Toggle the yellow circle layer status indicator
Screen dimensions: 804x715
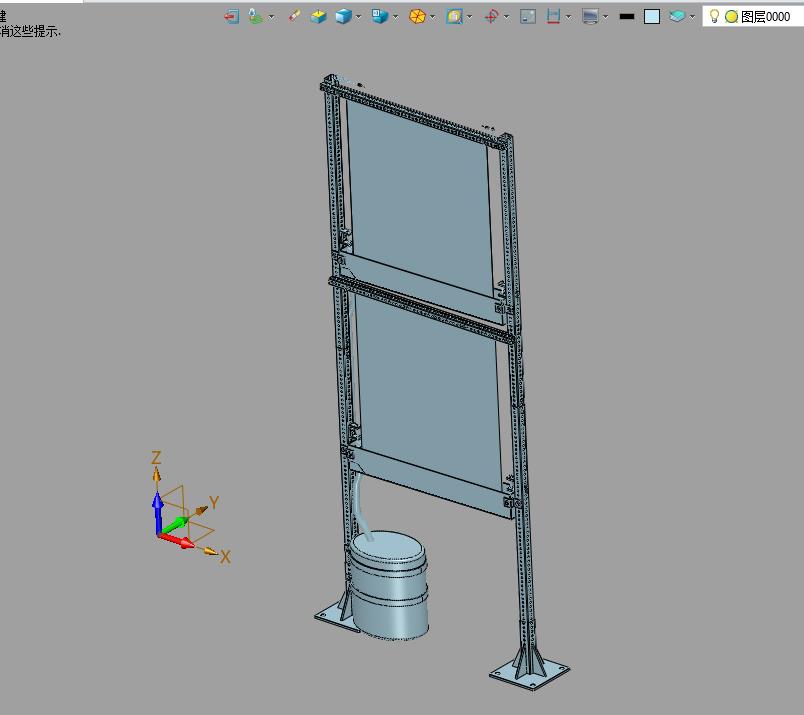(x=731, y=17)
